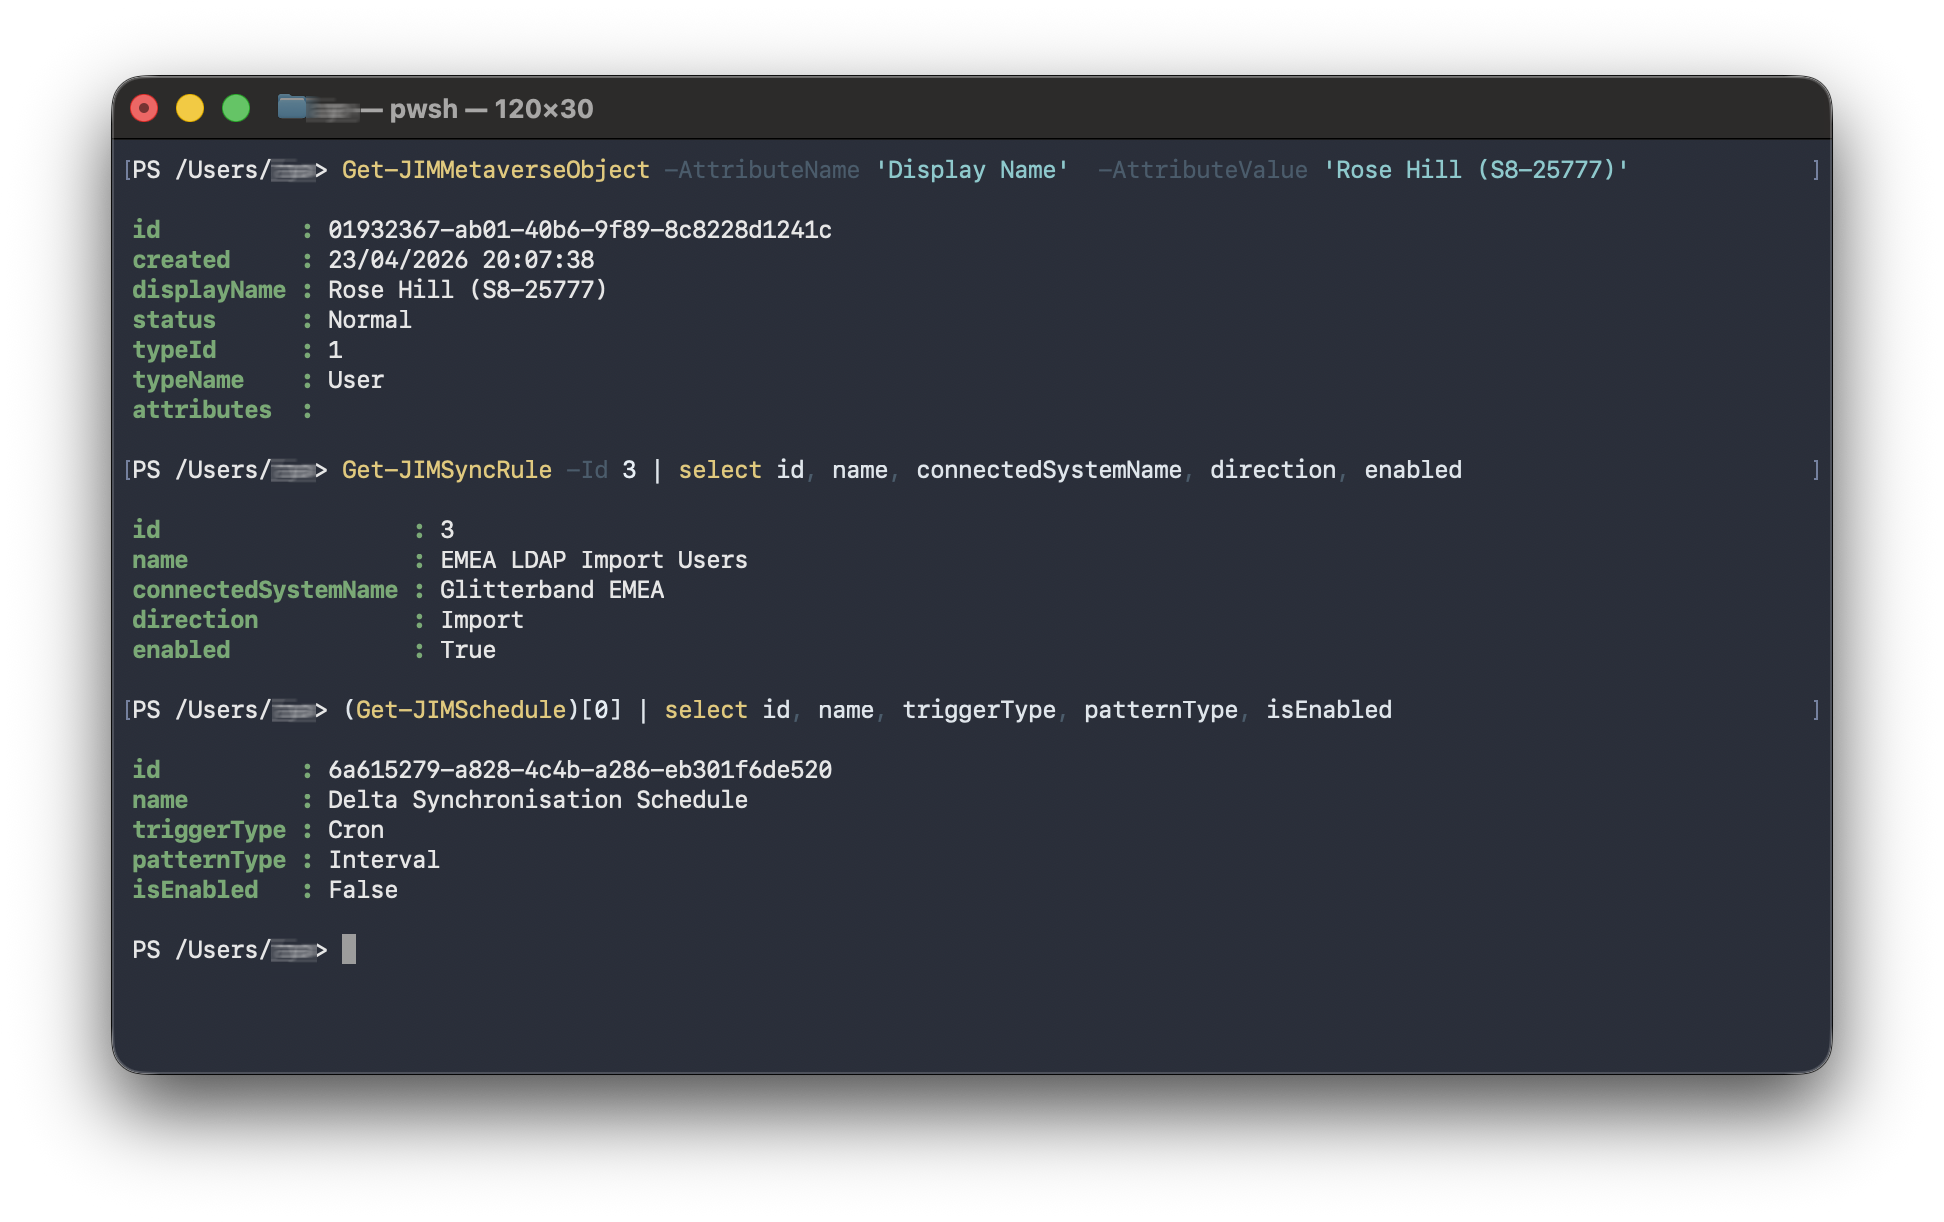Image resolution: width=1944 pixels, height=1222 pixels.
Task: Click 'EMEA LDAP Import Users' rule name
Action: [x=593, y=560]
